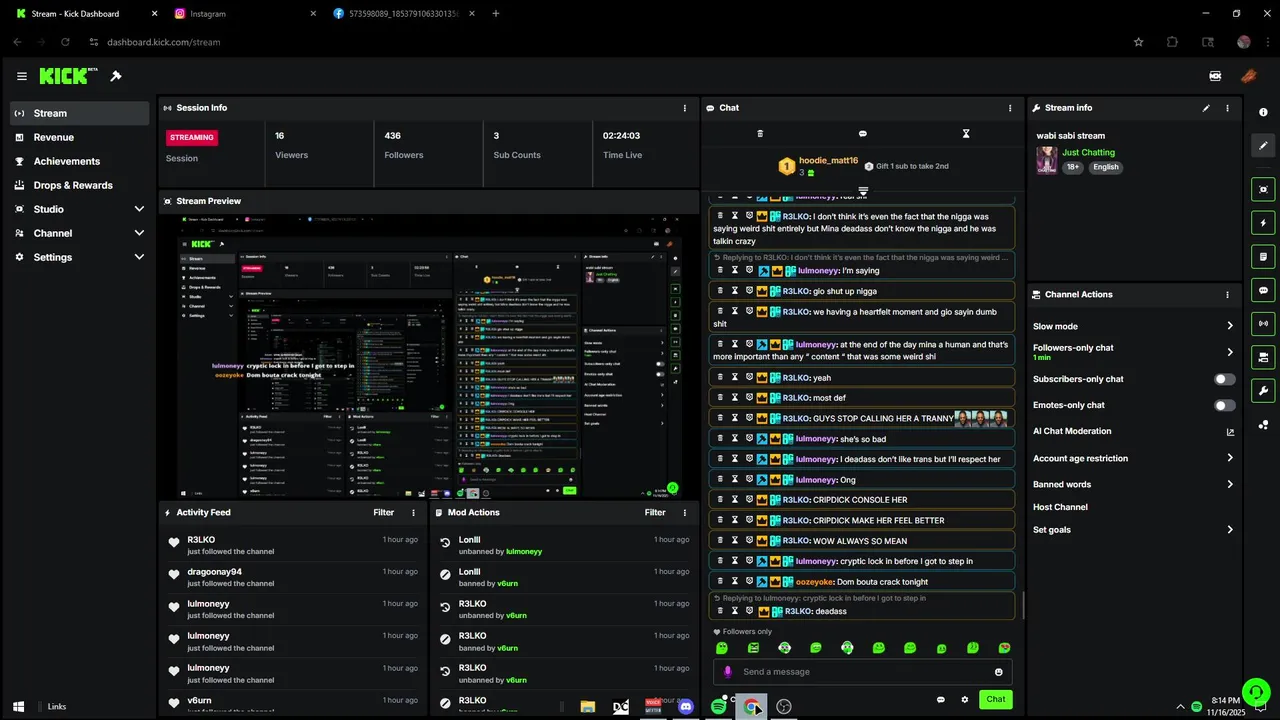This screenshot has height=720, width=1280.
Task: Toggle the focus frame panel in right sidebar
Action: click(1264, 189)
